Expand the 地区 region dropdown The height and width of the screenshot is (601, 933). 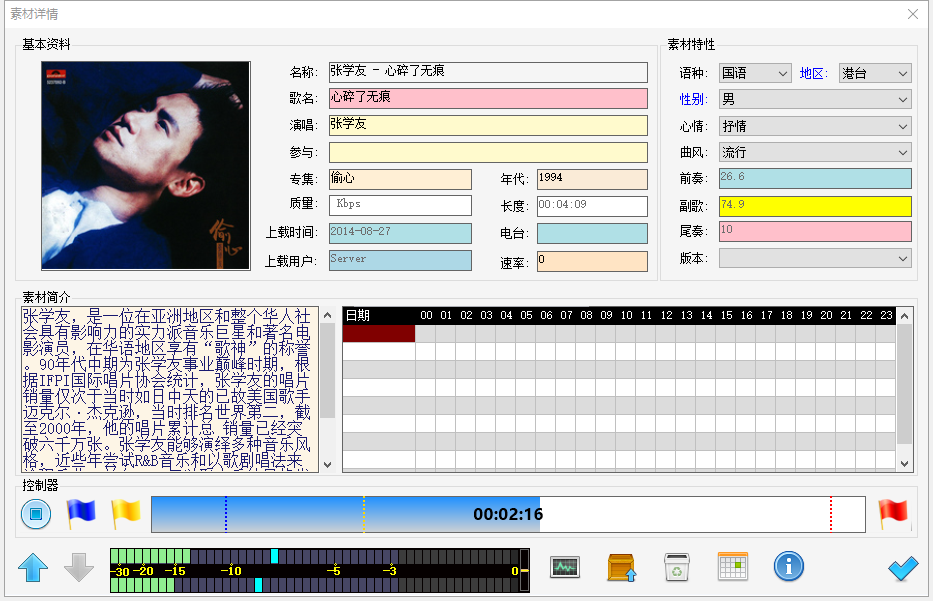pyautogui.click(x=875, y=73)
